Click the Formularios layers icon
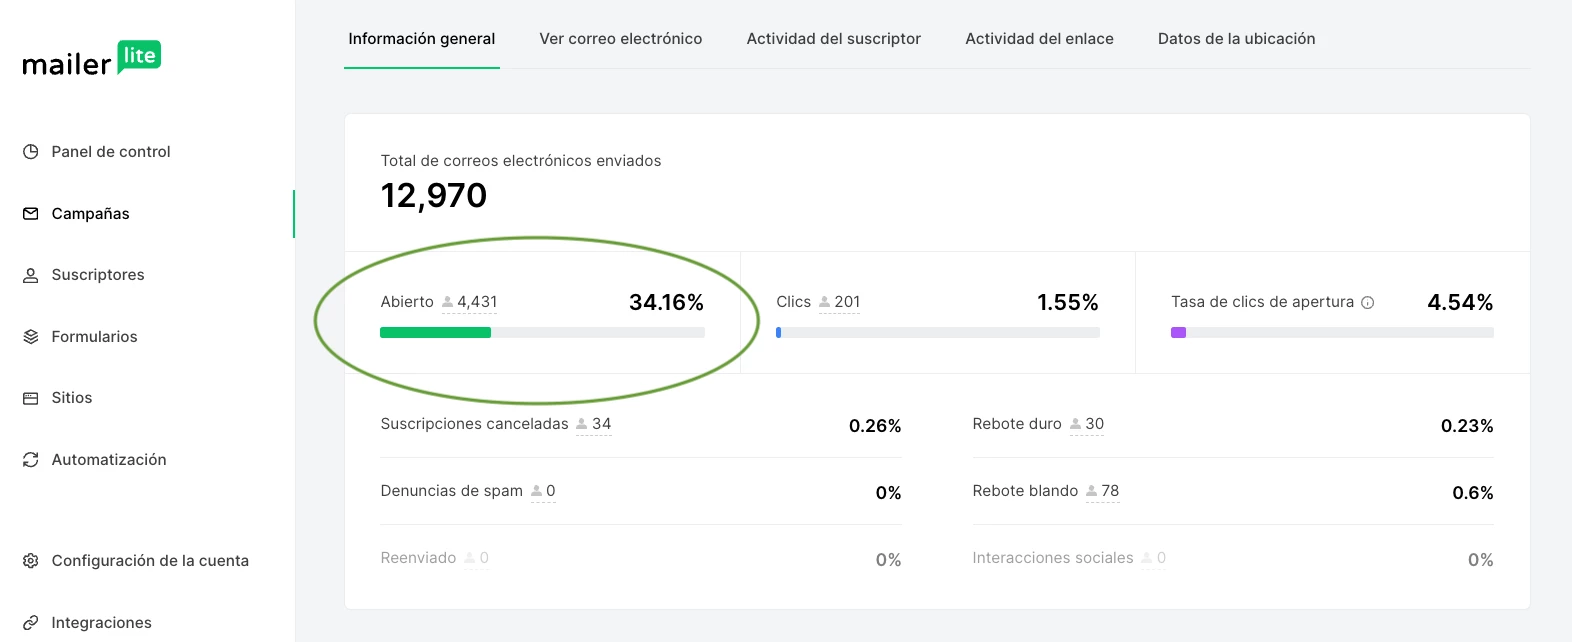 31,337
